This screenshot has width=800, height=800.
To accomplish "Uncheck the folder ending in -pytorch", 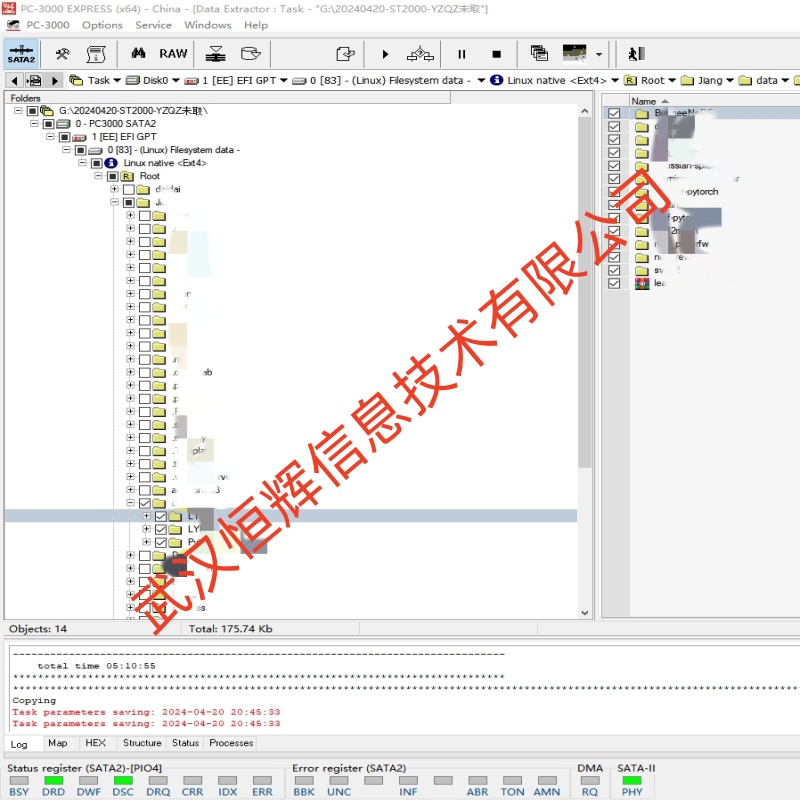I will 614,192.
